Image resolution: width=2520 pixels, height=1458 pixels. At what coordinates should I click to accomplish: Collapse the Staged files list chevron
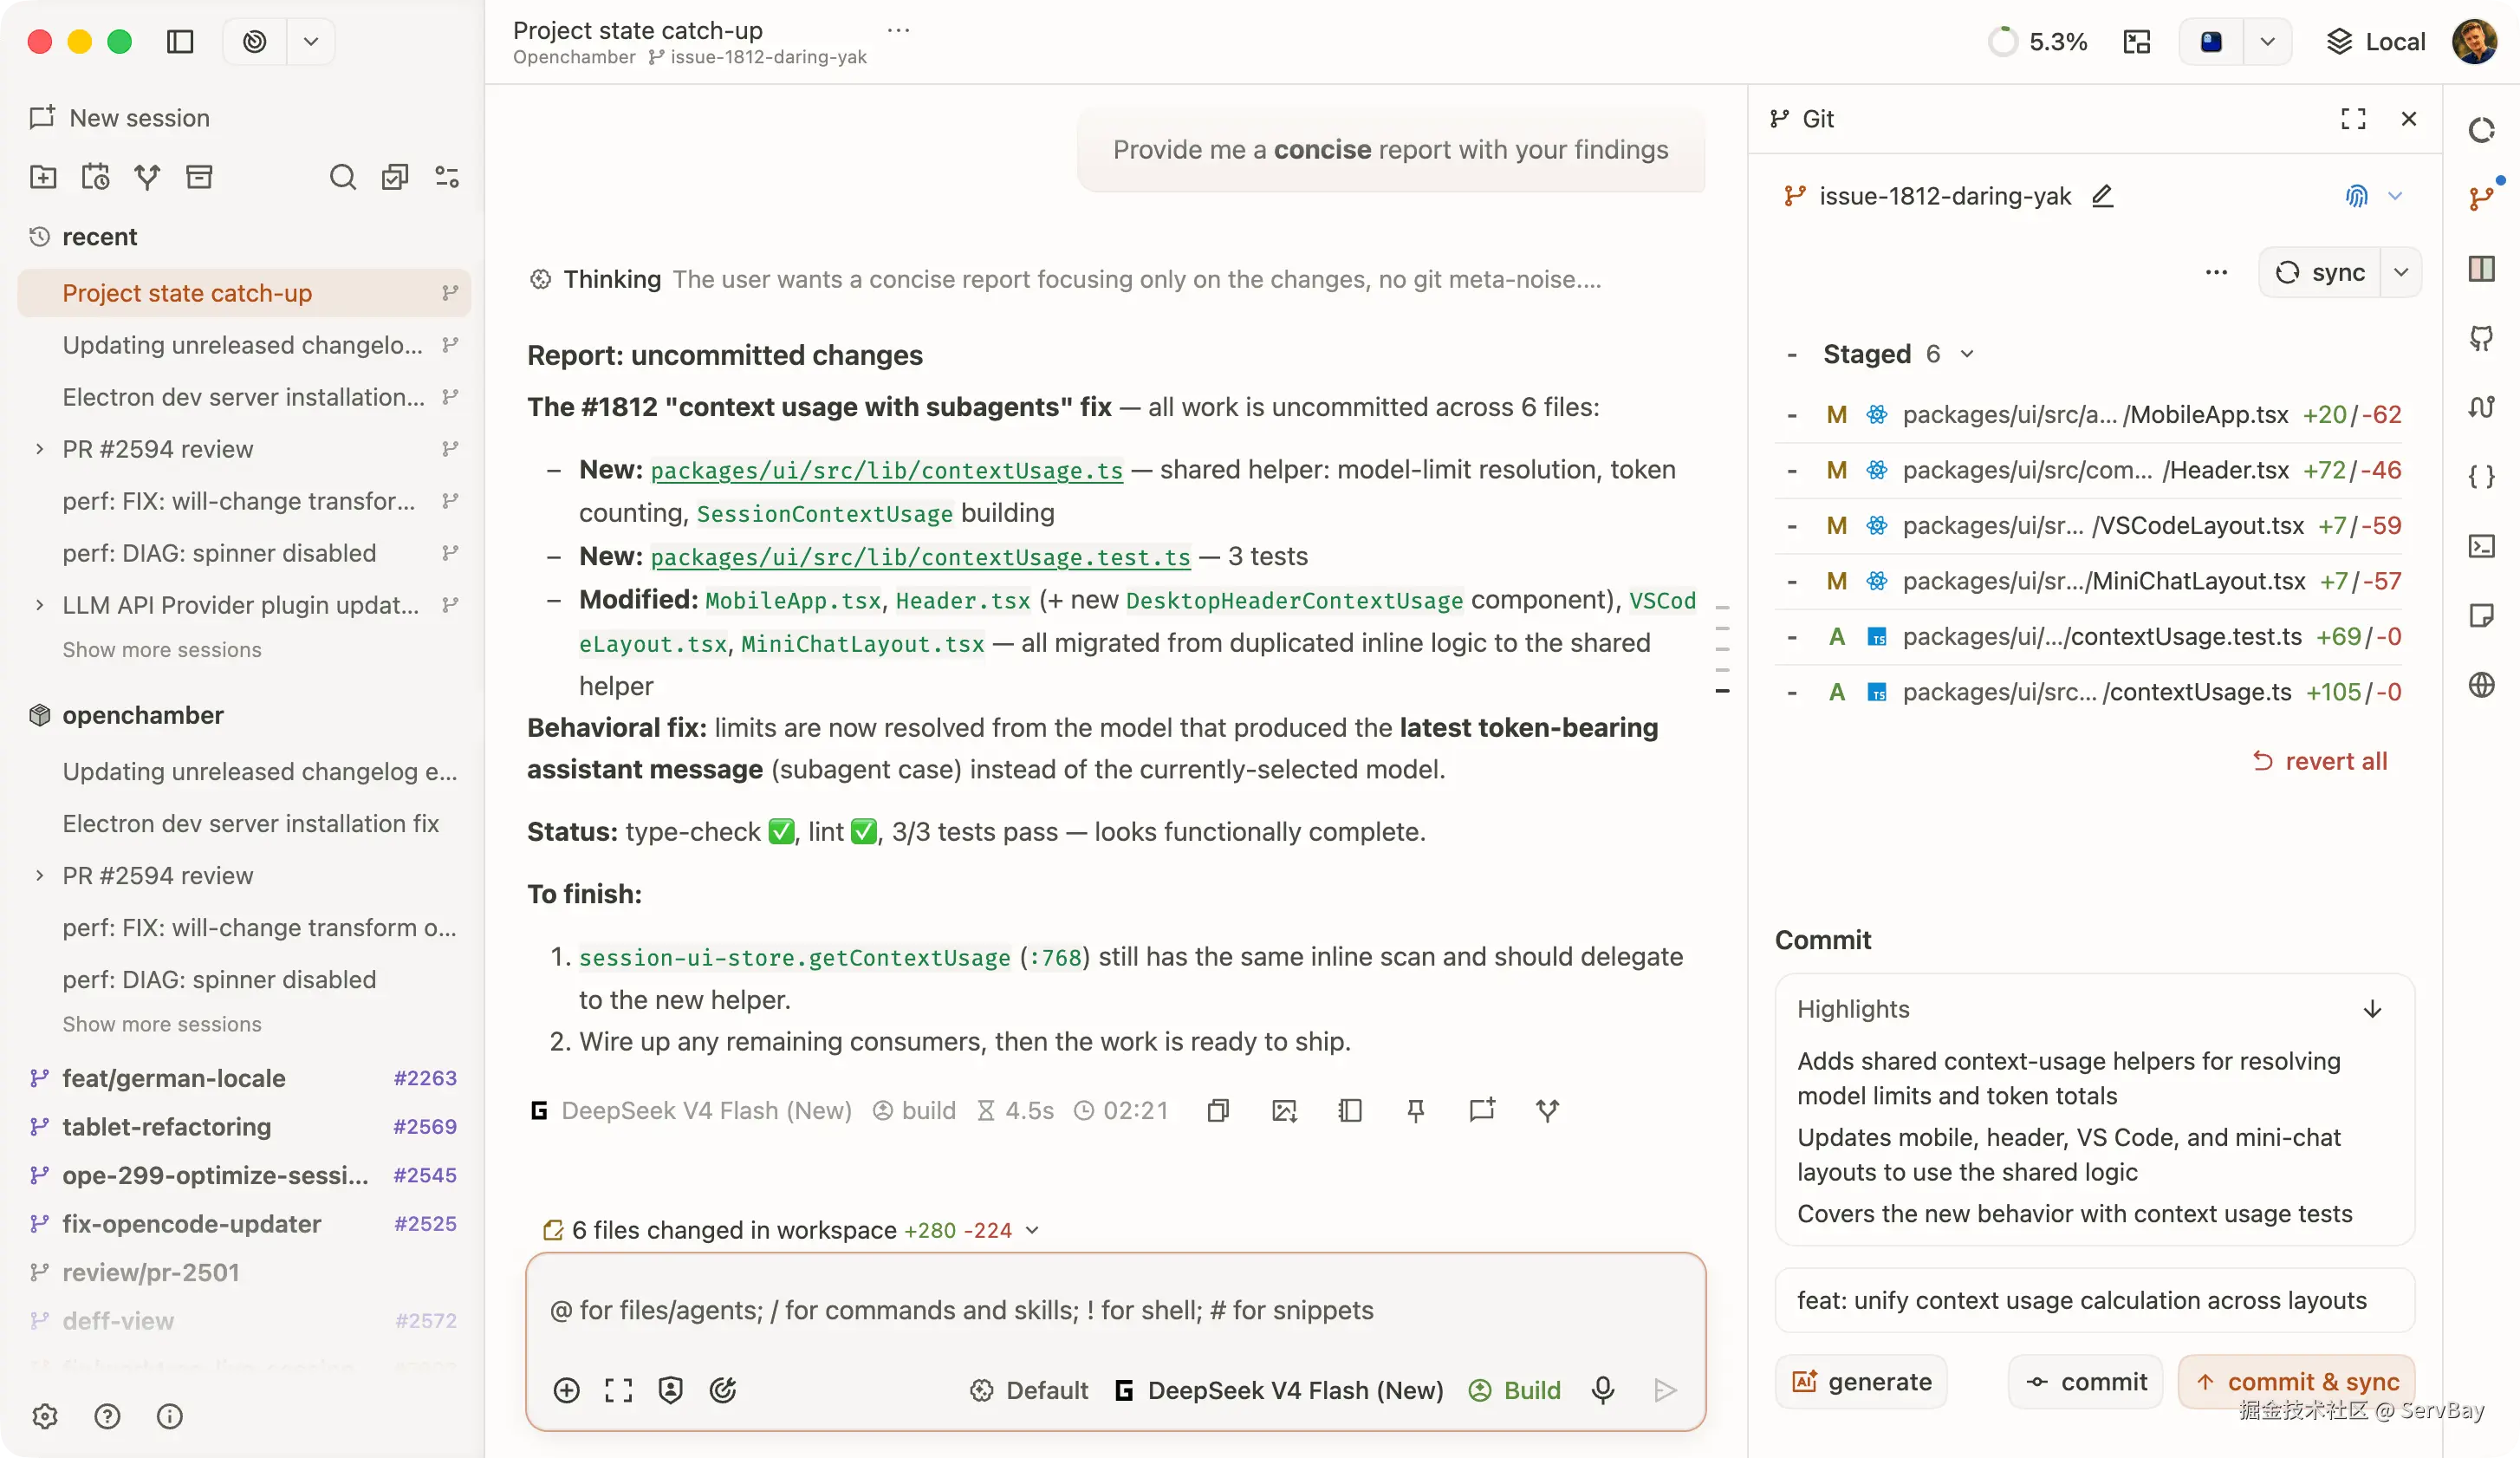1967,354
